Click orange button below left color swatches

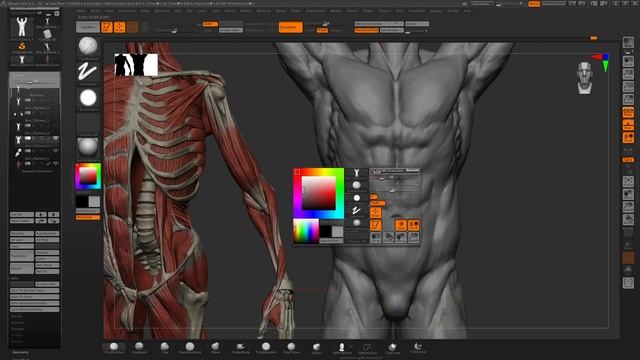(x=88, y=218)
